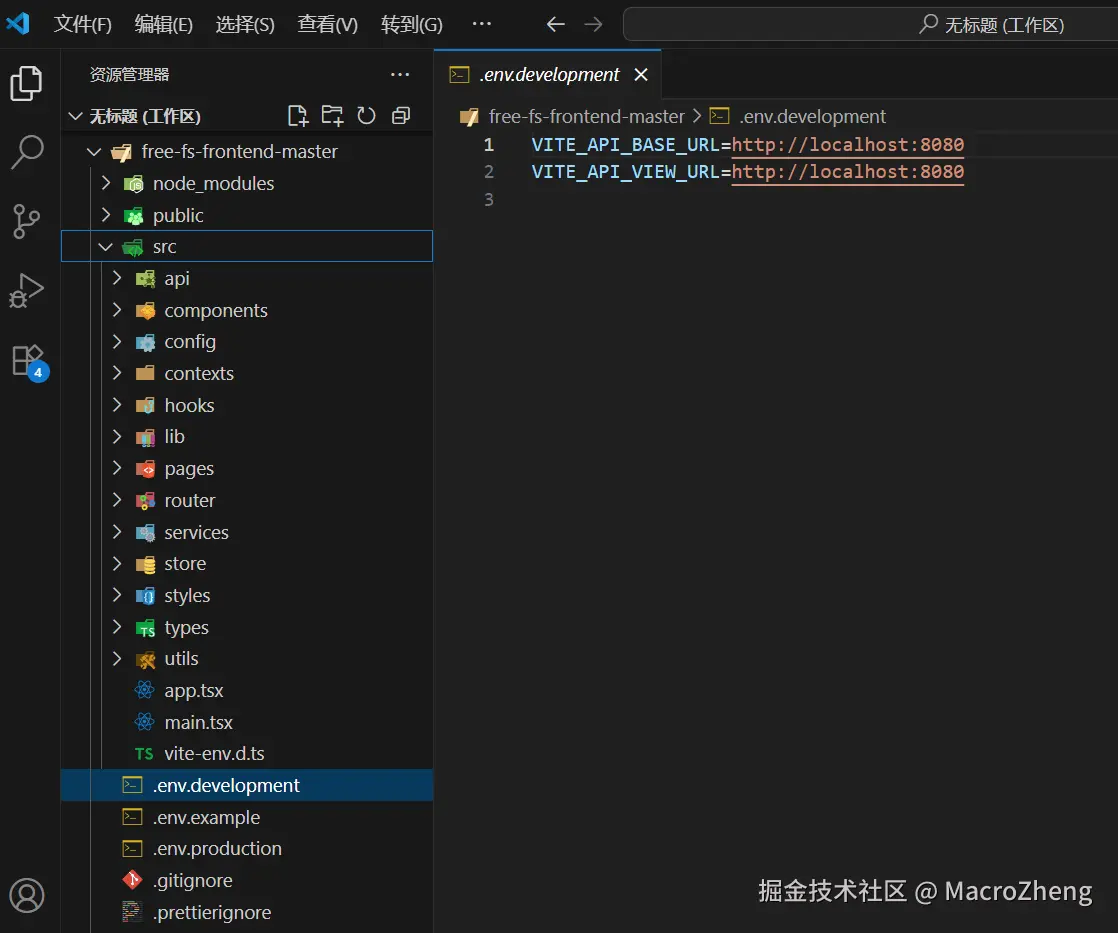Open main.tsx in the file tree
Screen dimensions: 1118x933
click(x=198, y=723)
